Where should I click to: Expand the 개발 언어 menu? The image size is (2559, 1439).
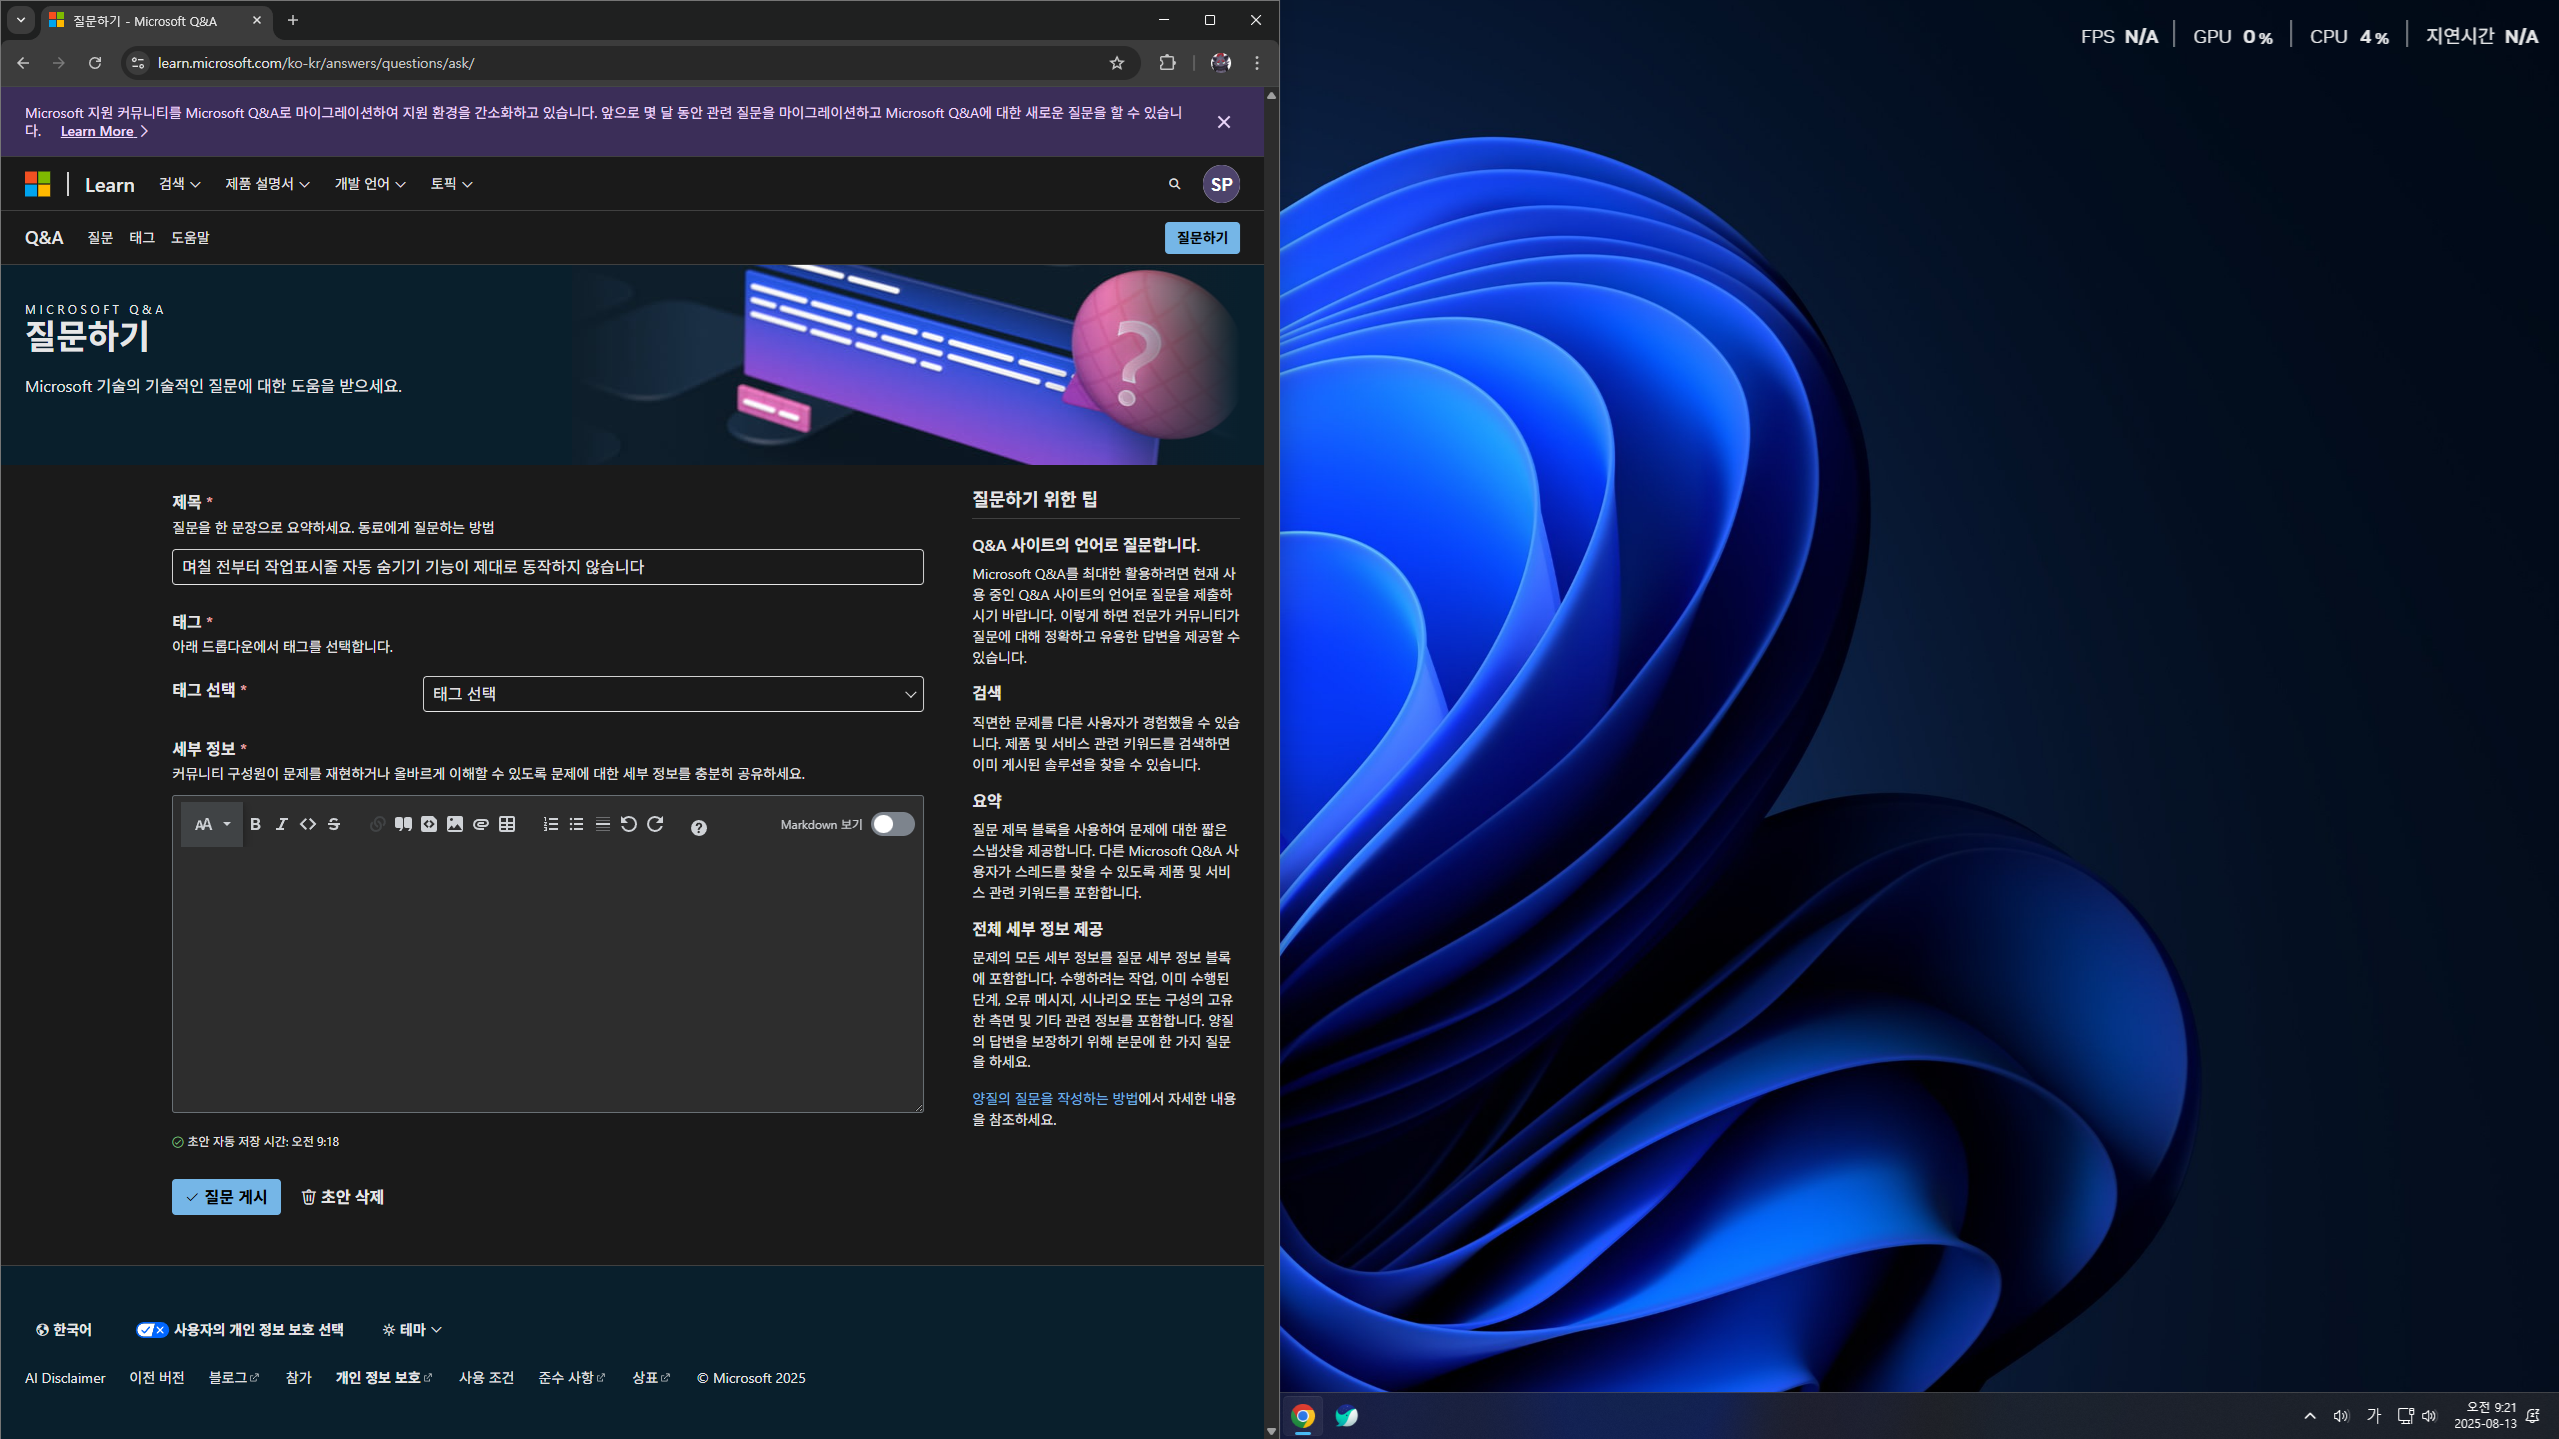click(370, 184)
